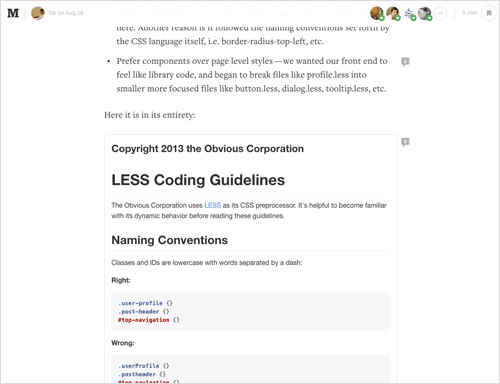Open the Medium logo home link
This screenshot has height=384, width=500.
pos(13,13)
